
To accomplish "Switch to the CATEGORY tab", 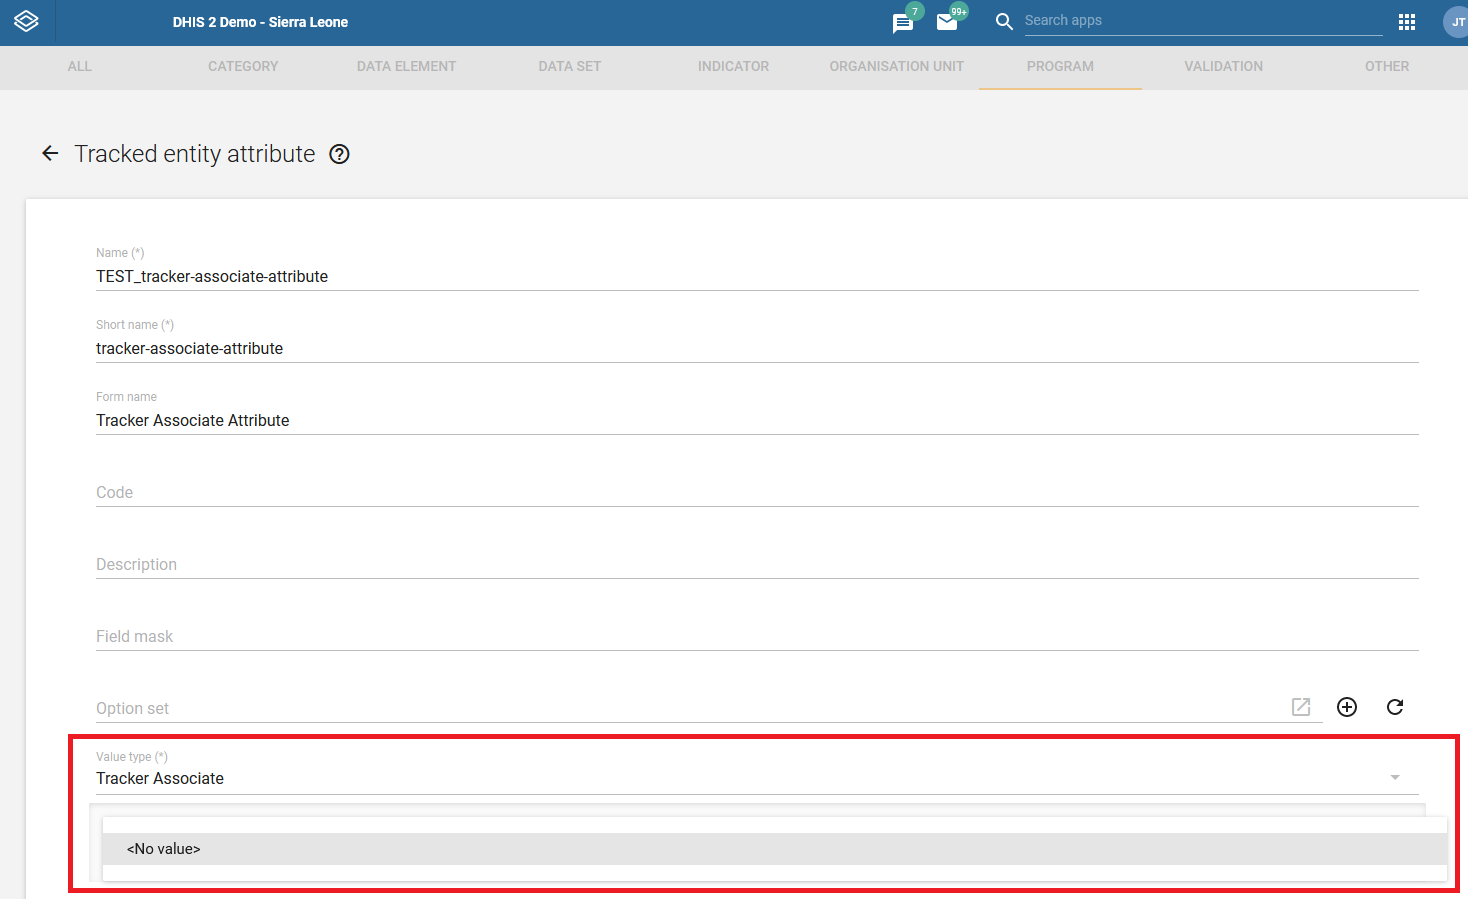I will pos(243,66).
